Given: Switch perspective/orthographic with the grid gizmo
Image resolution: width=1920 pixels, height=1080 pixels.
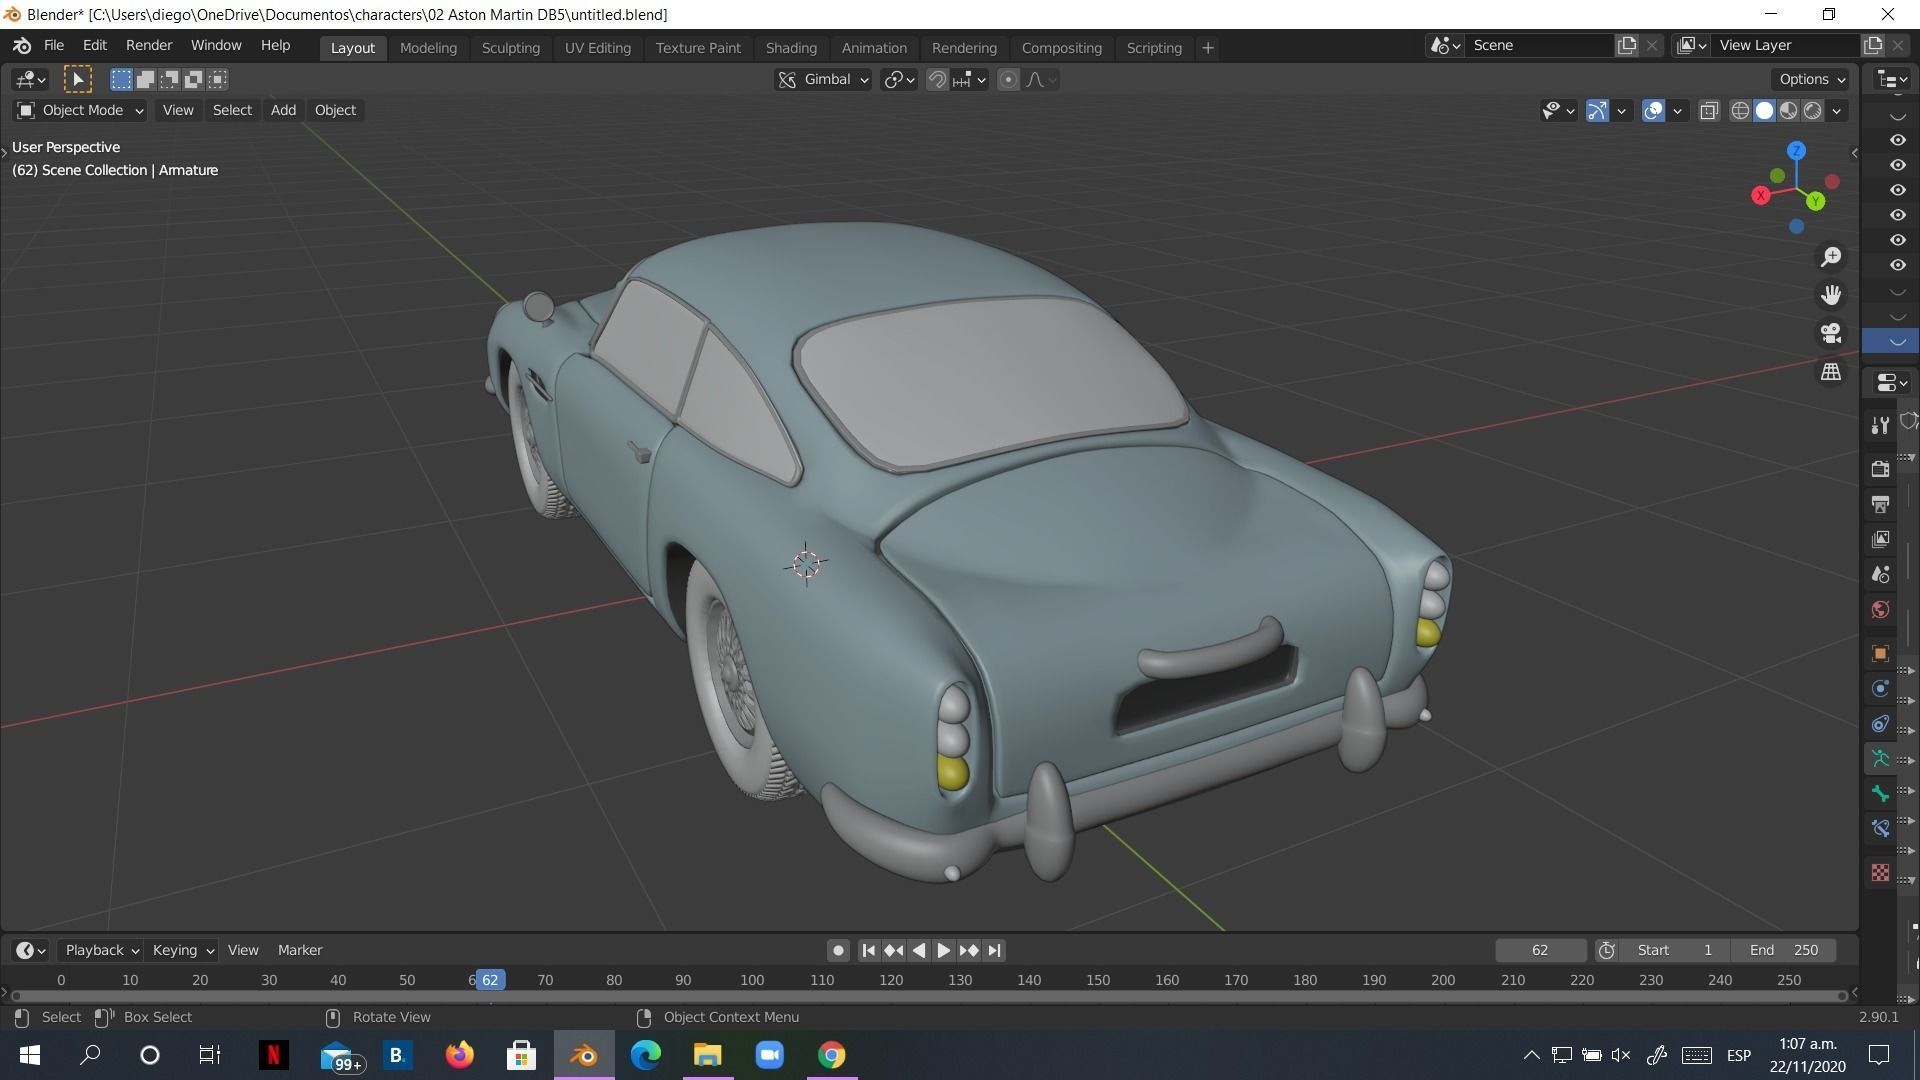Looking at the screenshot, I should pyautogui.click(x=1831, y=371).
